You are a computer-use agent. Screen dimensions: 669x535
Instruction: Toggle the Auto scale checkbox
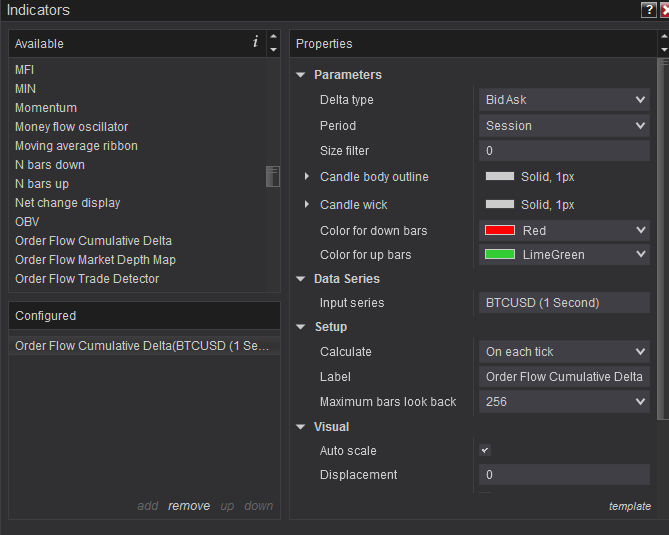[x=485, y=451]
